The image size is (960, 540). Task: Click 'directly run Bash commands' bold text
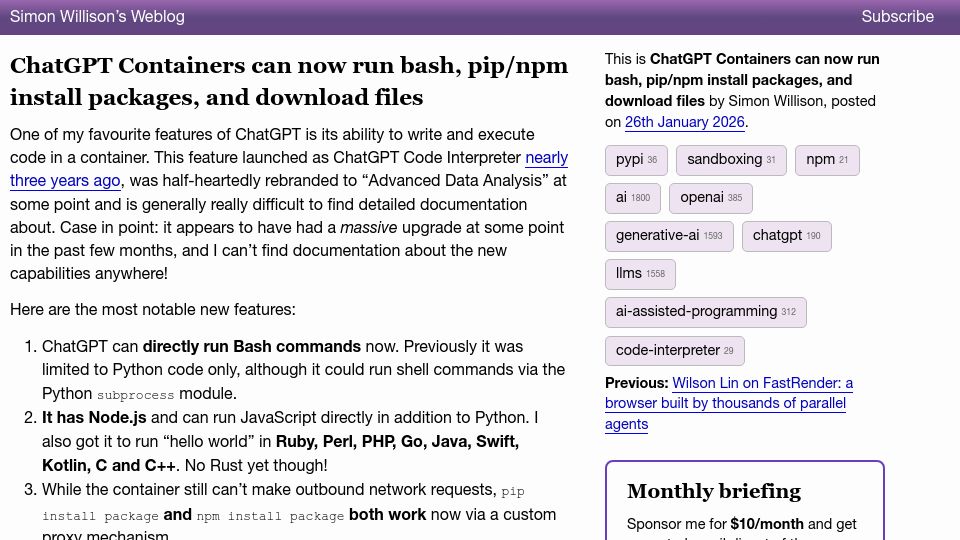252,347
